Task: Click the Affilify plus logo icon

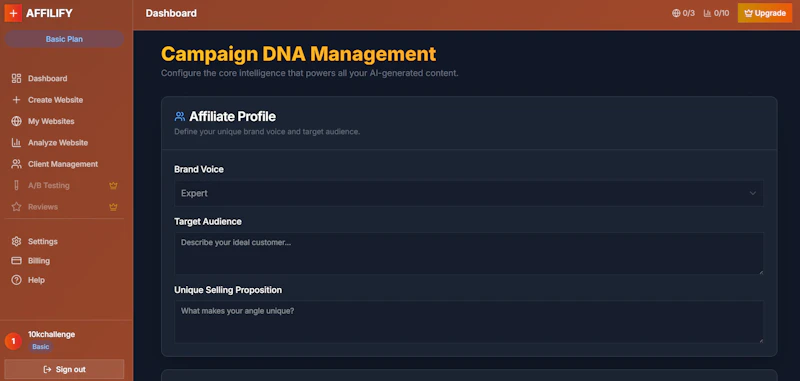Action: [x=13, y=13]
